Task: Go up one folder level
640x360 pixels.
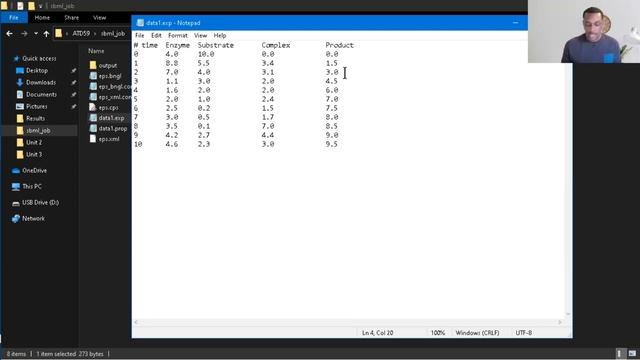Action: coord(46,33)
